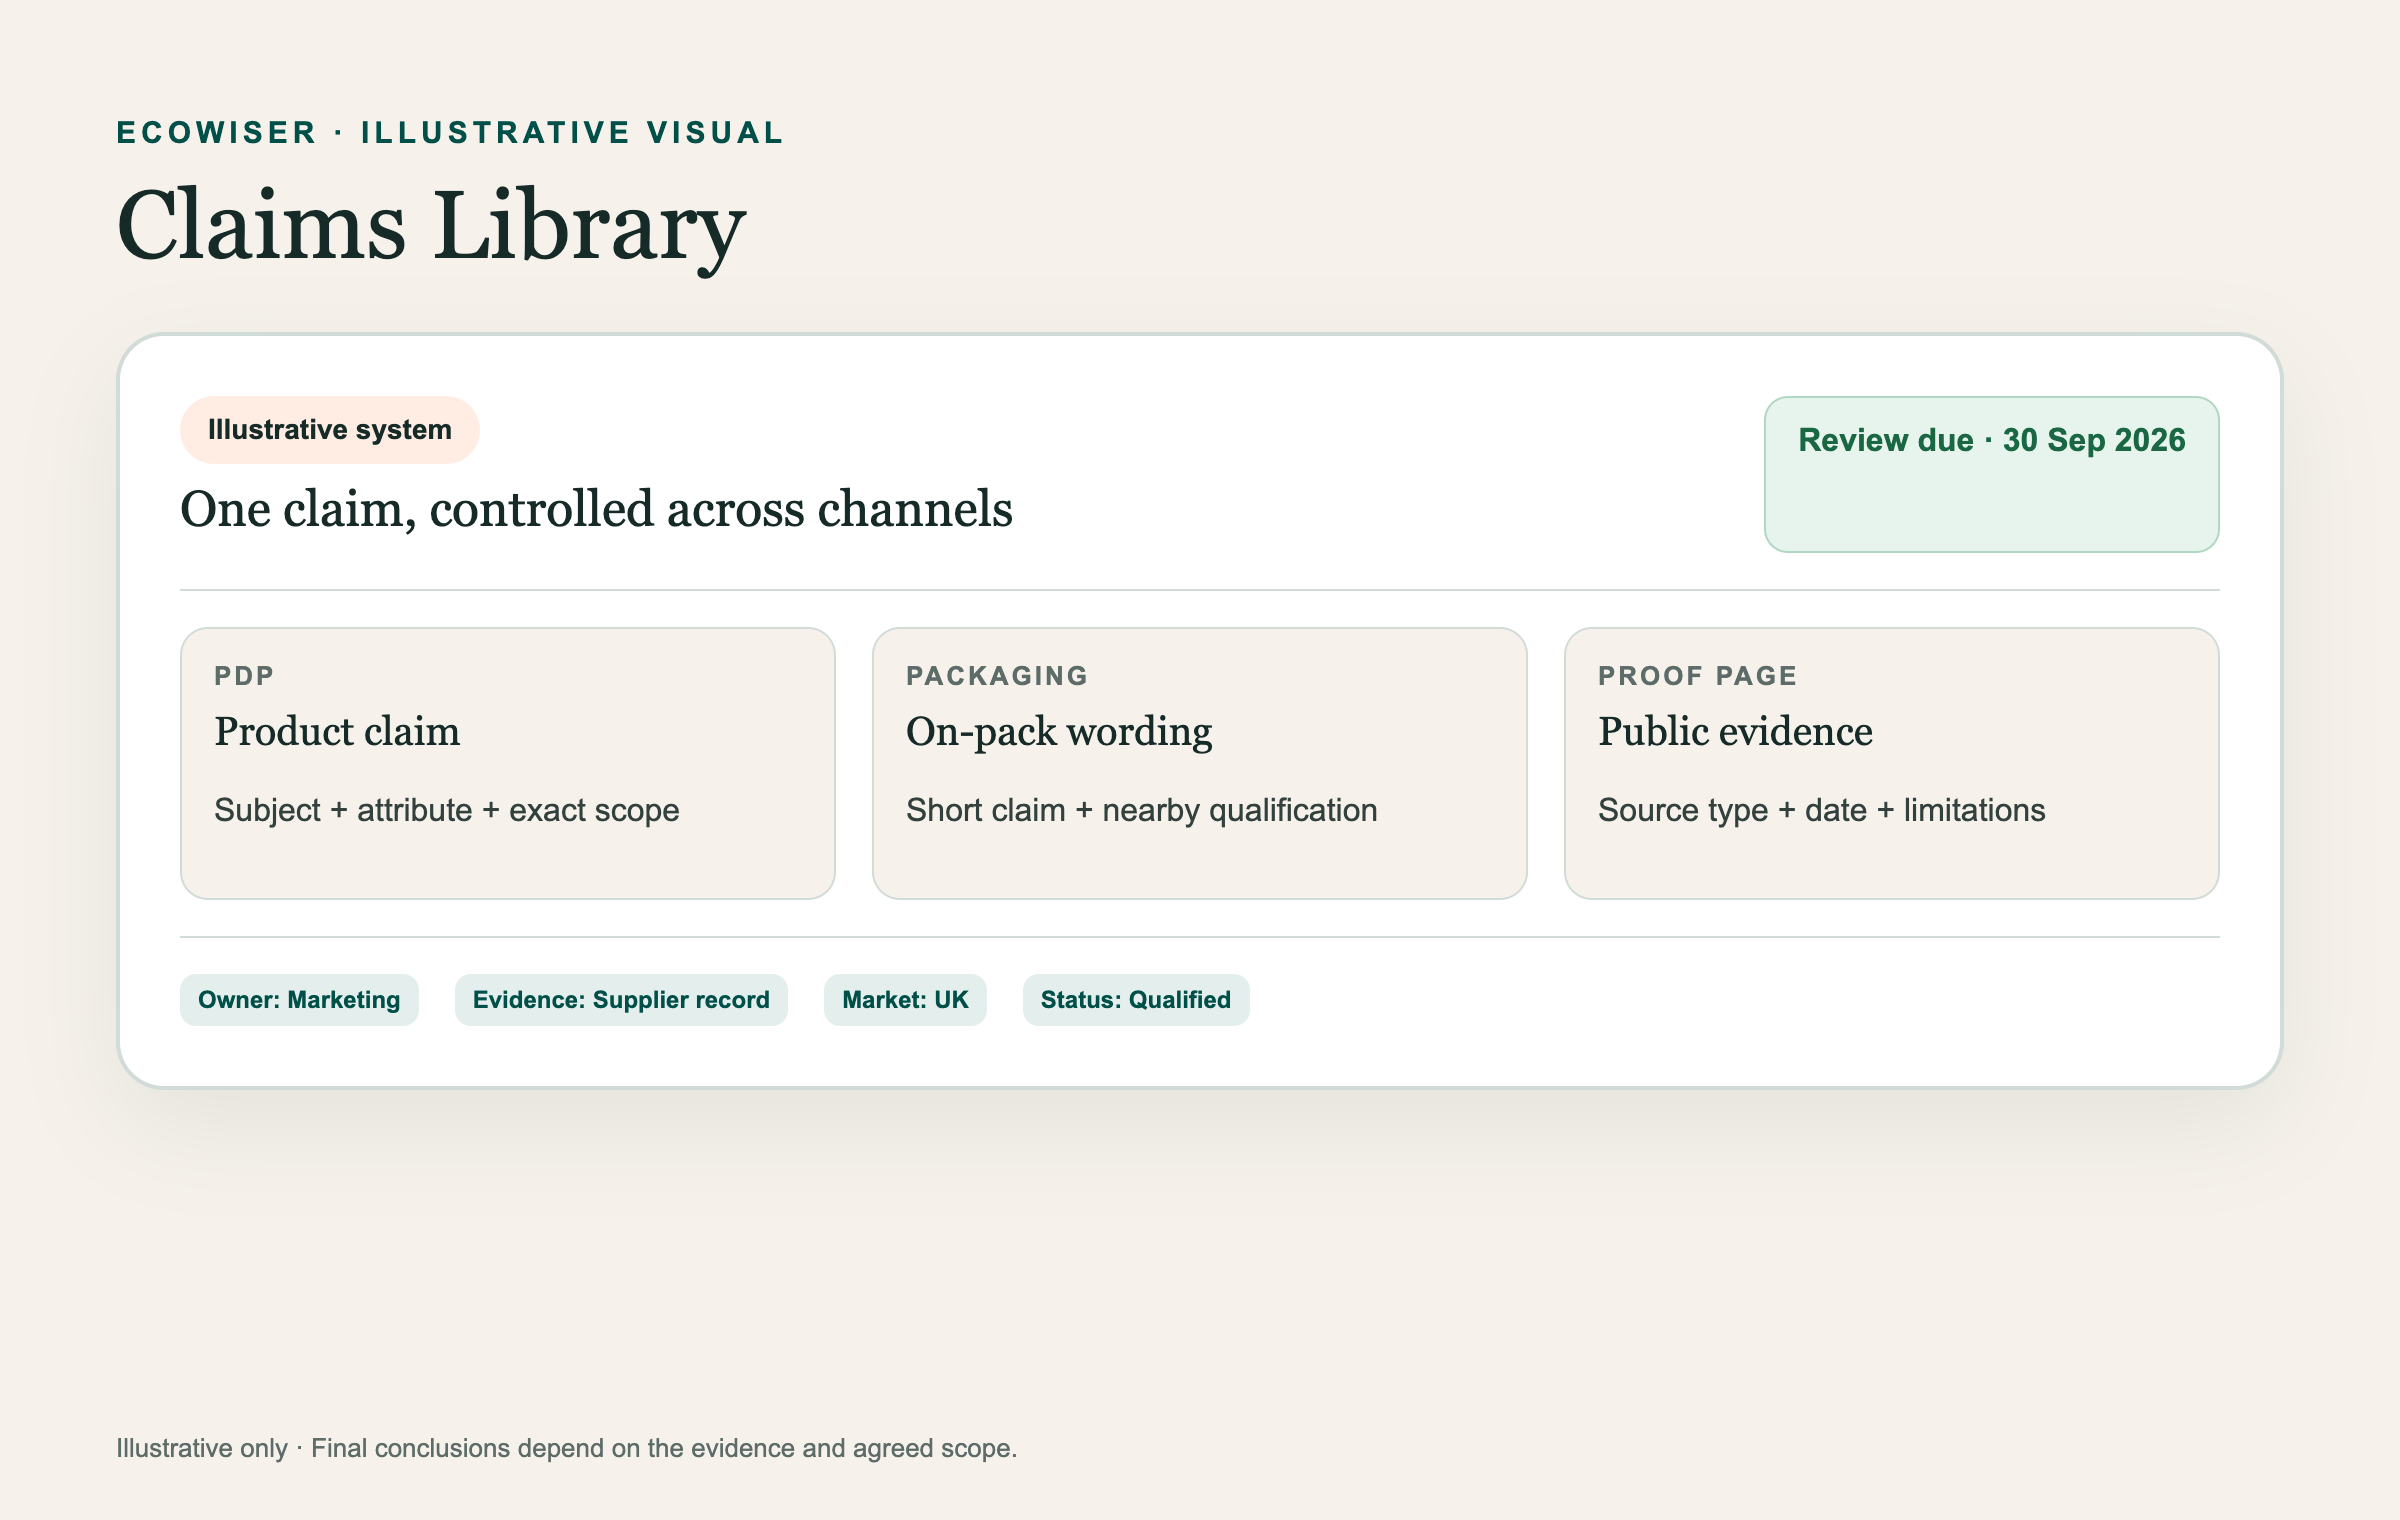Select the Status: Qualified tag
This screenshot has width=2400, height=1520.
coord(1136,1000)
